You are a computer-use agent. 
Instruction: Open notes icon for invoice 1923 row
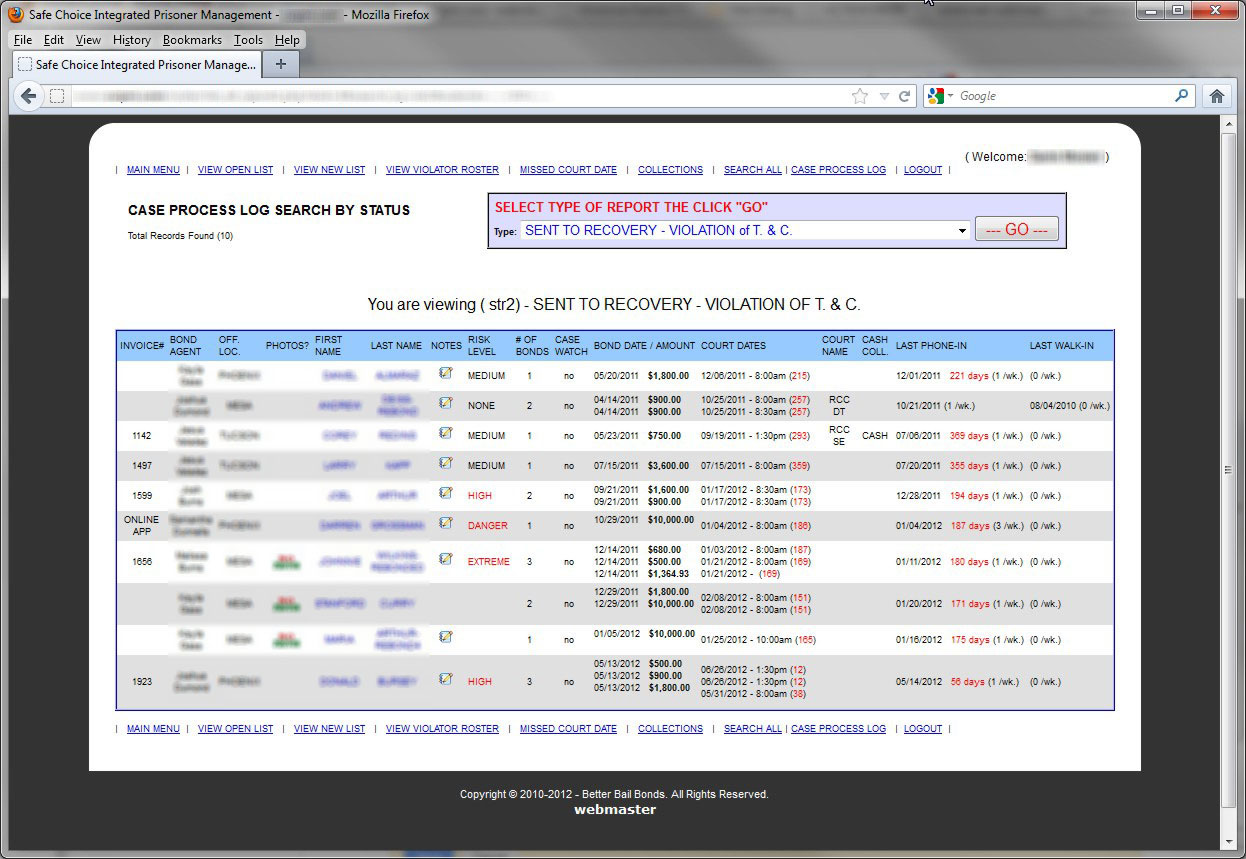(446, 679)
